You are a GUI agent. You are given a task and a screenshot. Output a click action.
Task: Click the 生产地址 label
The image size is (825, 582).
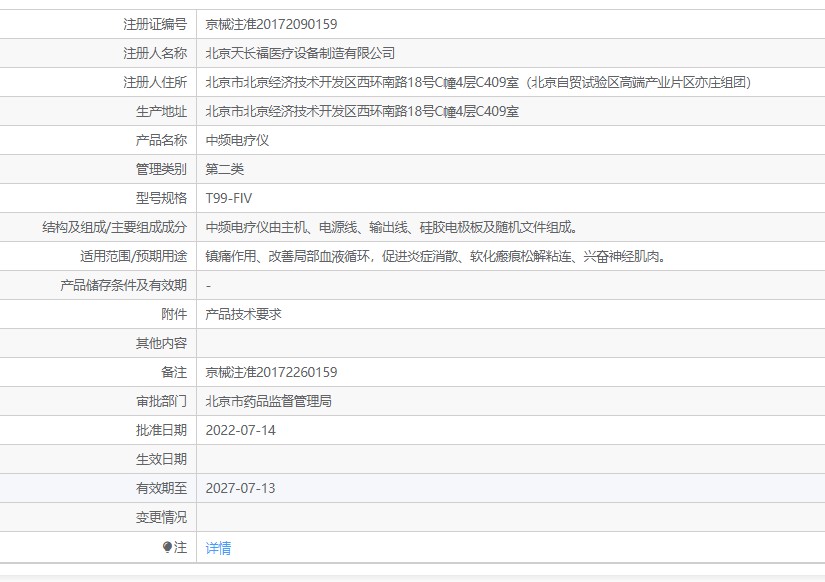tap(161, 111)
